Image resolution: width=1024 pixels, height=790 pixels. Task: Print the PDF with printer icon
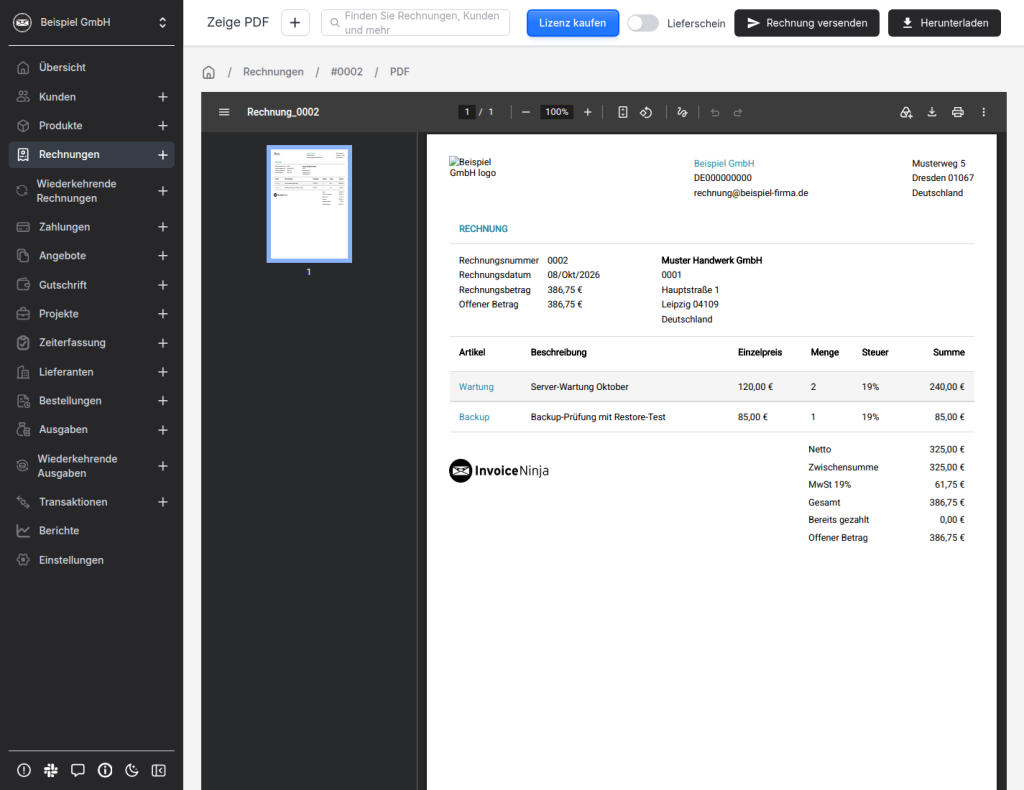(957, 112)
